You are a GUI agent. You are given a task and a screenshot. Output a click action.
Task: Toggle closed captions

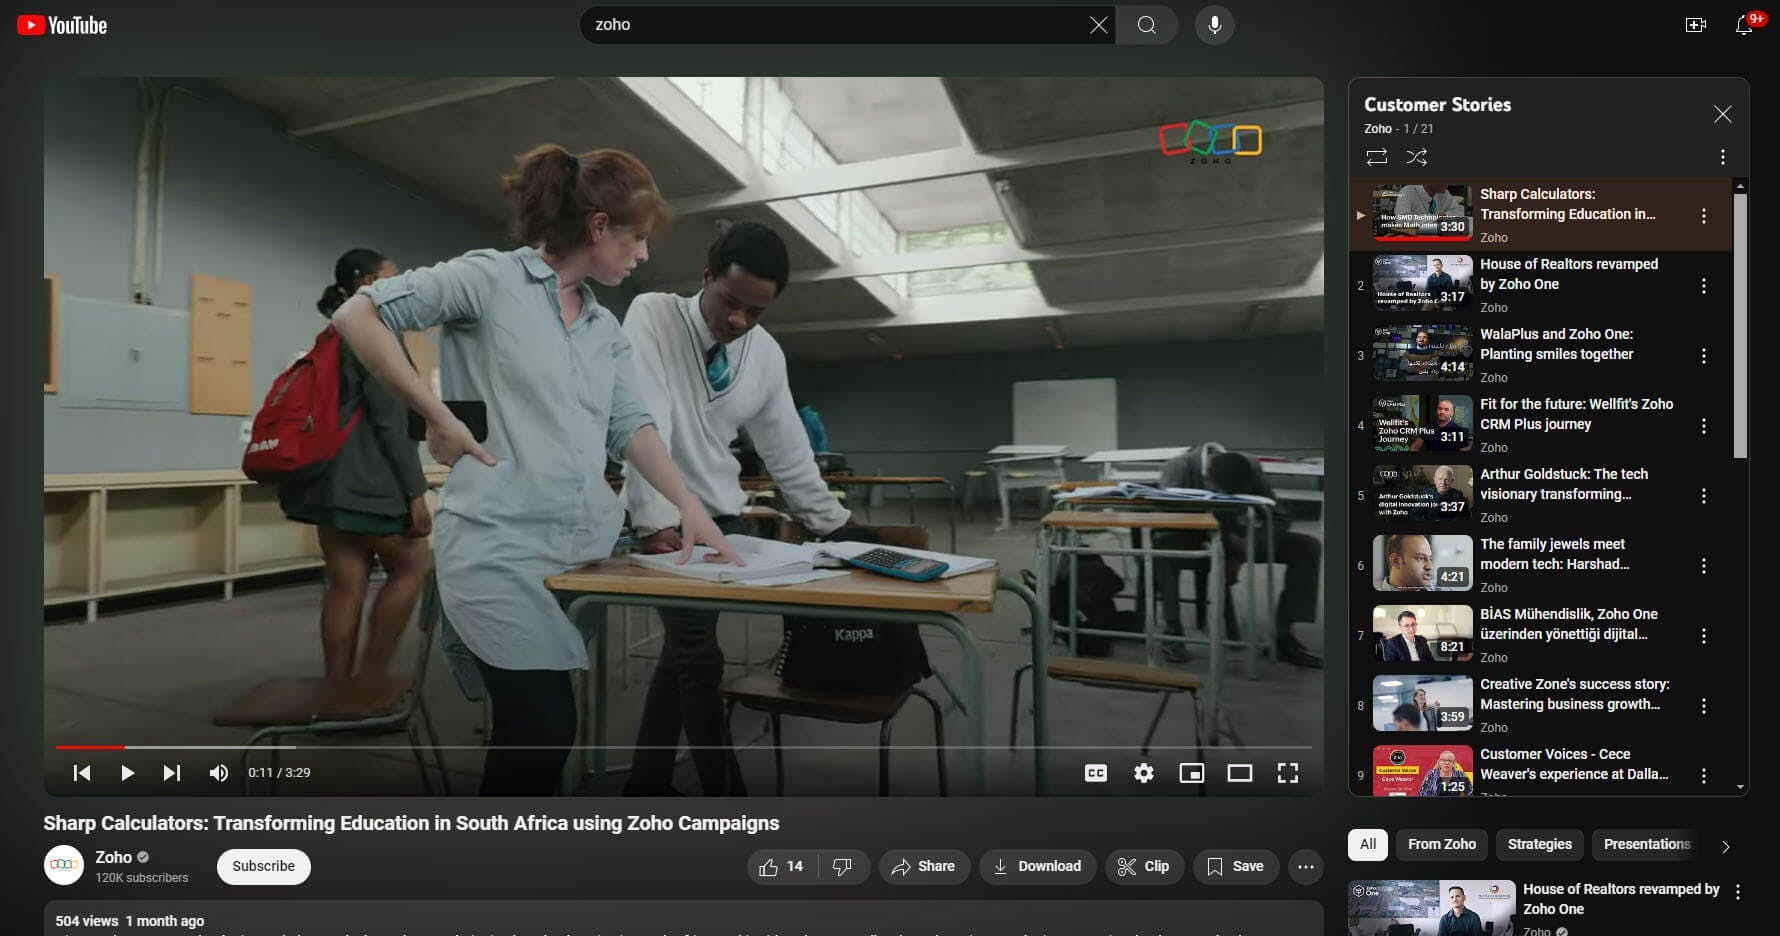click(1096, 773)
